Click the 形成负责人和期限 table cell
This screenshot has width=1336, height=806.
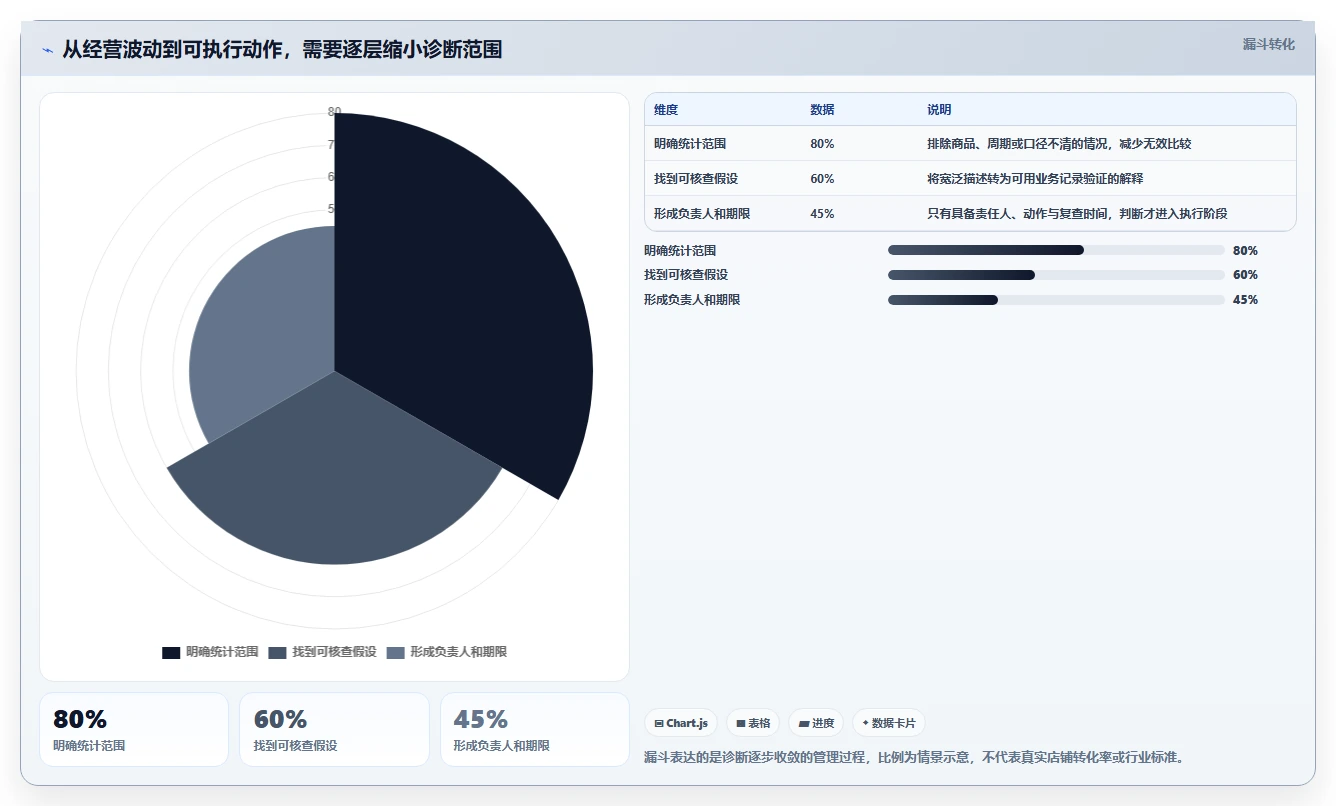point(703,214)
